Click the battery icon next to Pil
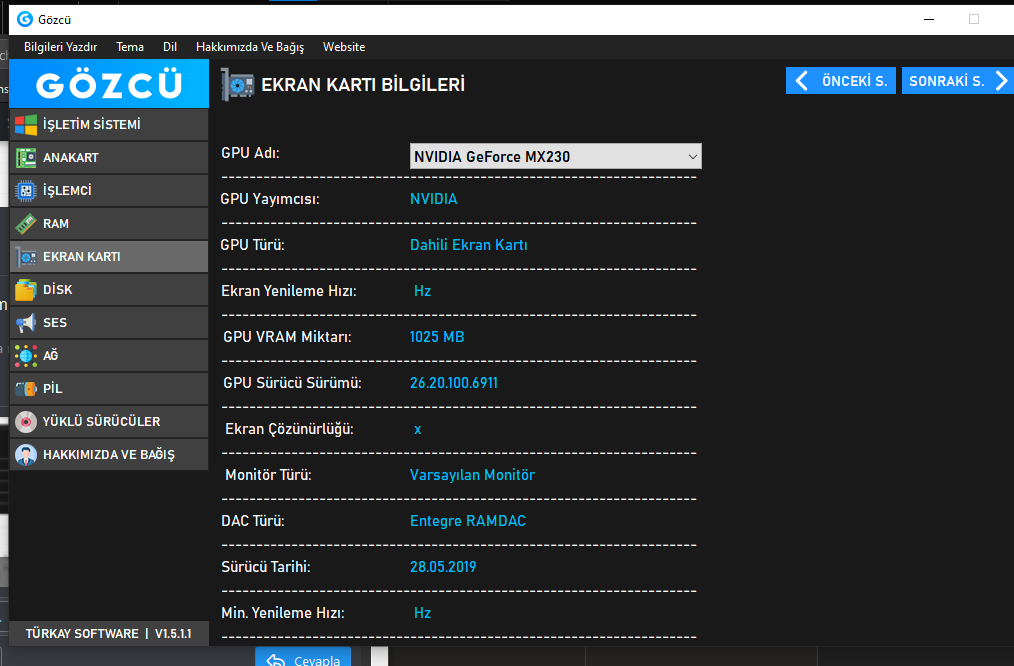Viewport: 1014px width, 666px height. (26, 389)
